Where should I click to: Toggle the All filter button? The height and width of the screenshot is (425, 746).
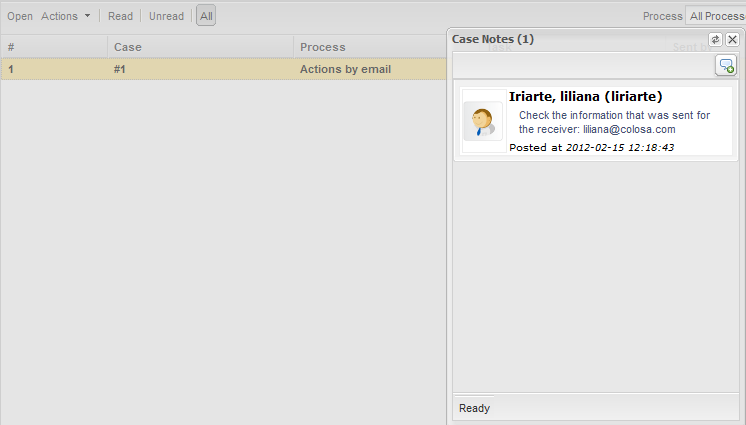[x=206, y=16]
